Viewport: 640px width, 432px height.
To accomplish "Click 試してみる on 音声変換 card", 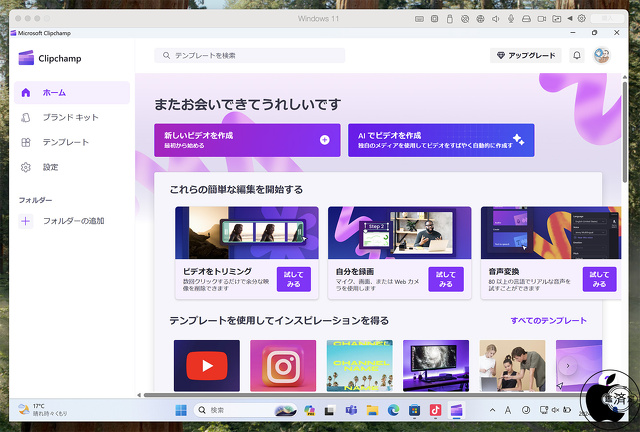I will tap(599, 279).
